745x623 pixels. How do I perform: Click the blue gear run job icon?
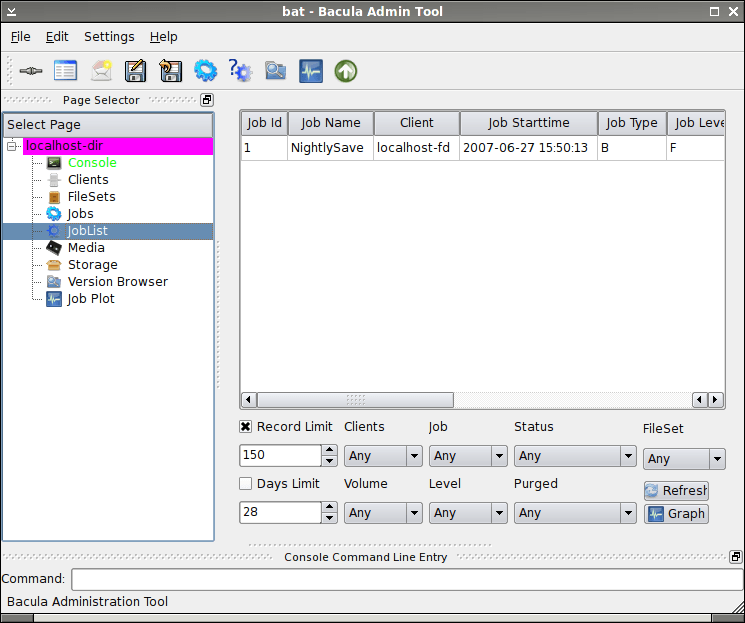click(205, 71)
